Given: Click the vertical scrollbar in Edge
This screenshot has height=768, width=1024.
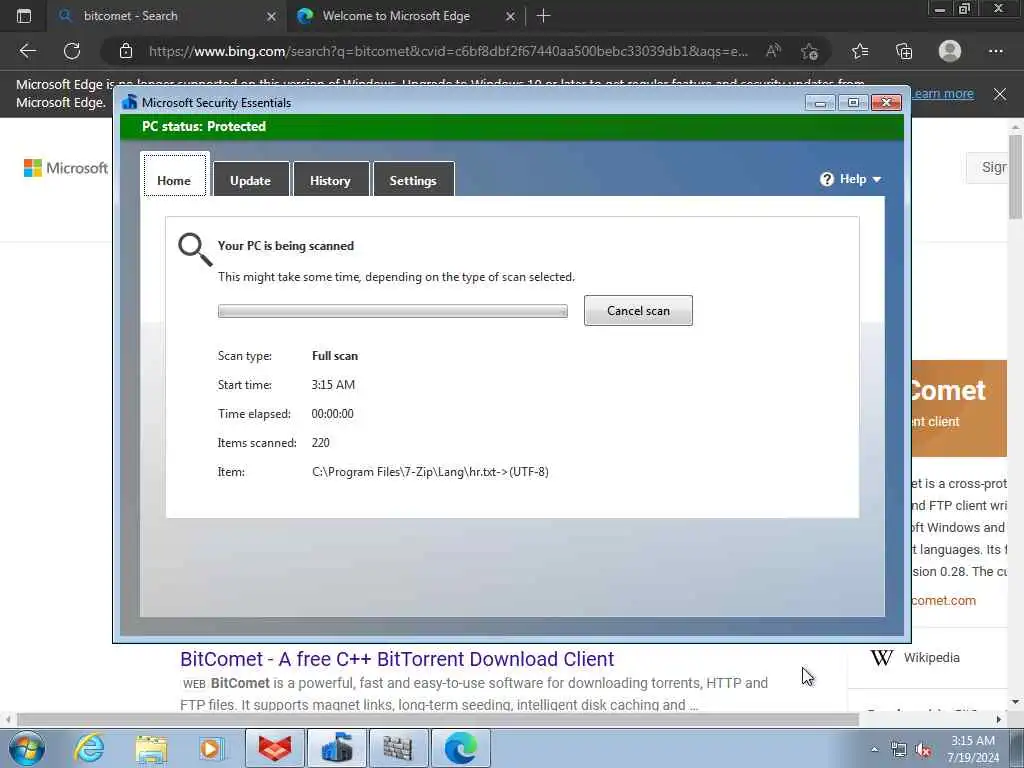Looking at the screenshot, I should click(x=1015, y=176).
